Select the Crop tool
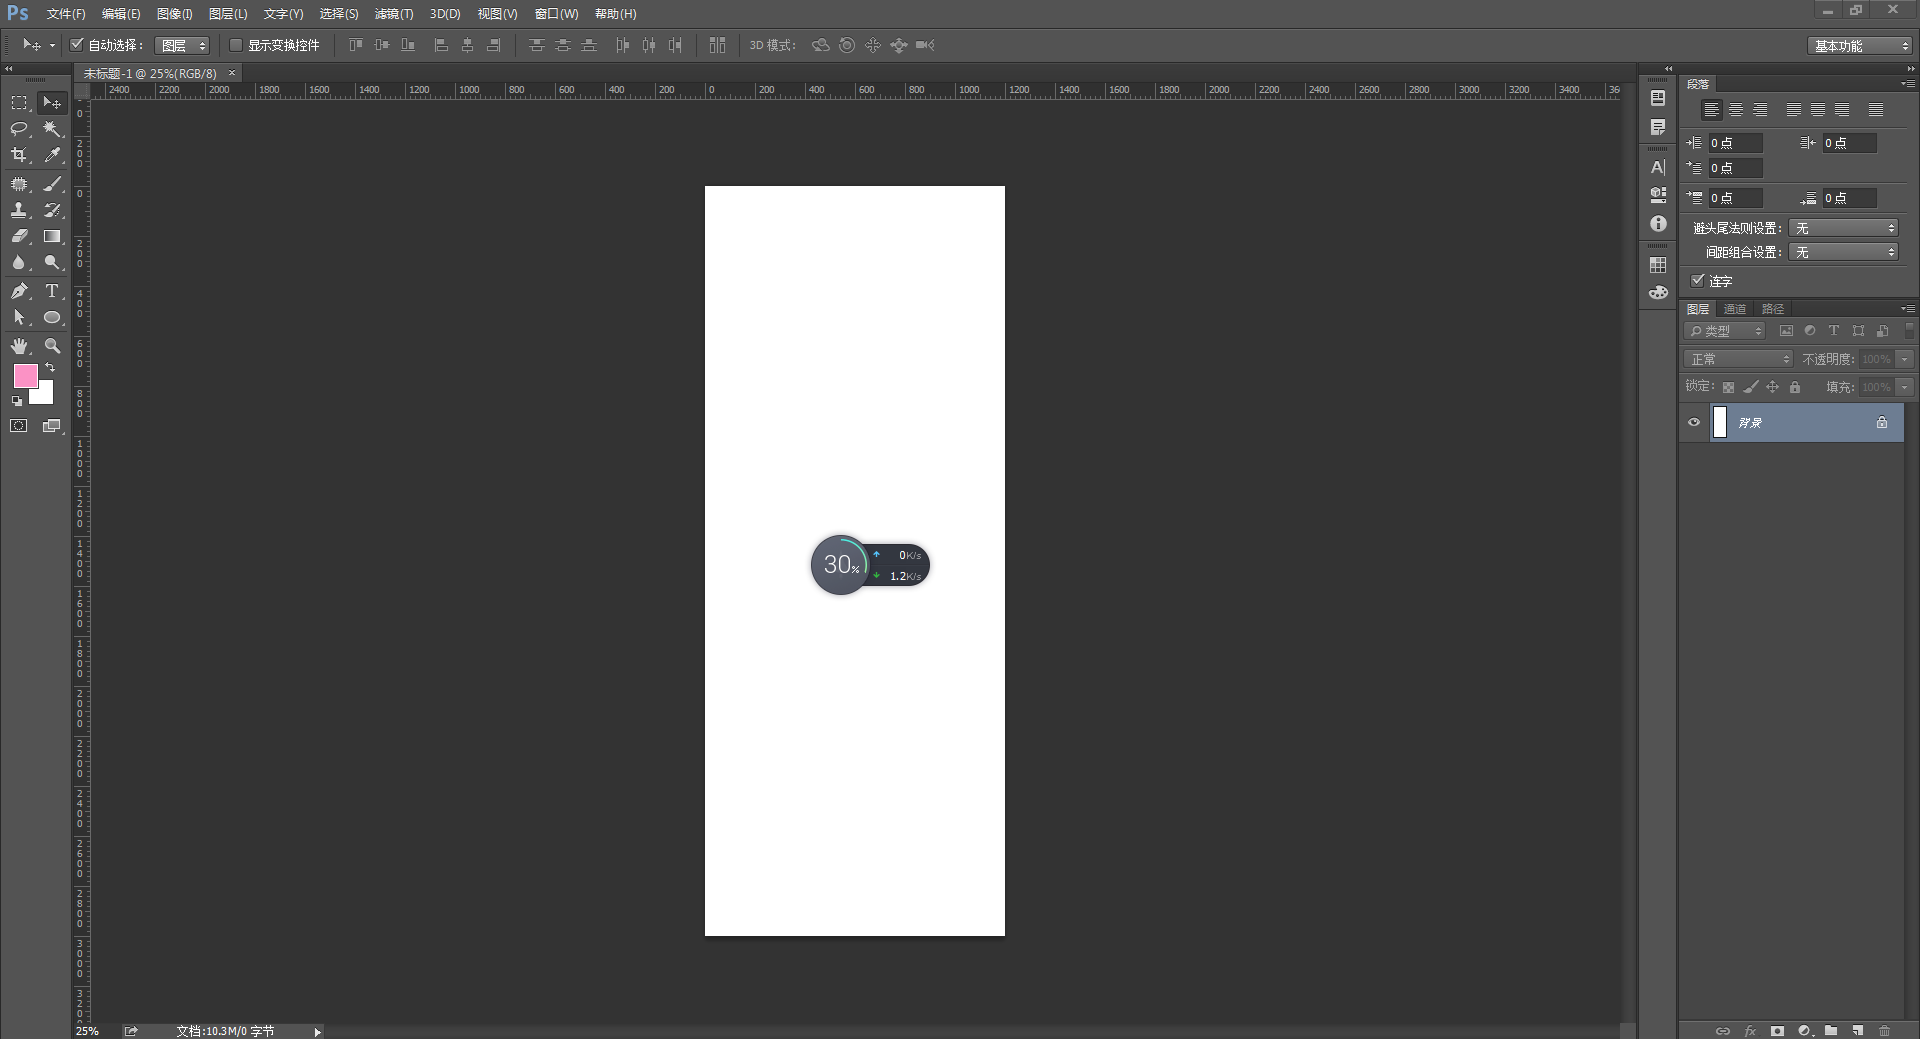 point(19,155)
